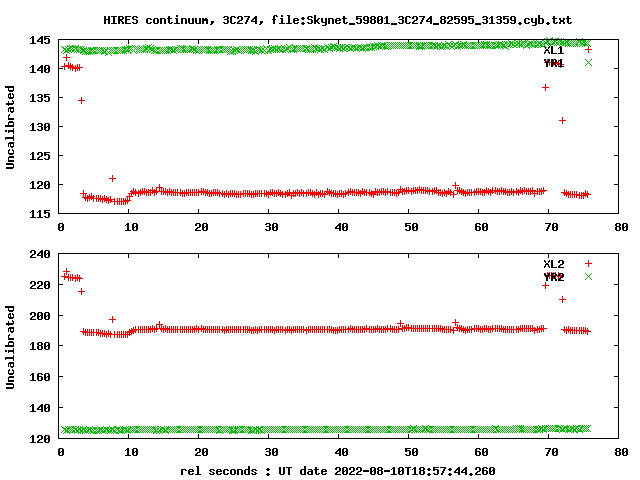Click the 115 y-axis tick label
The image size is (640, 480).
tap(40, 214)
